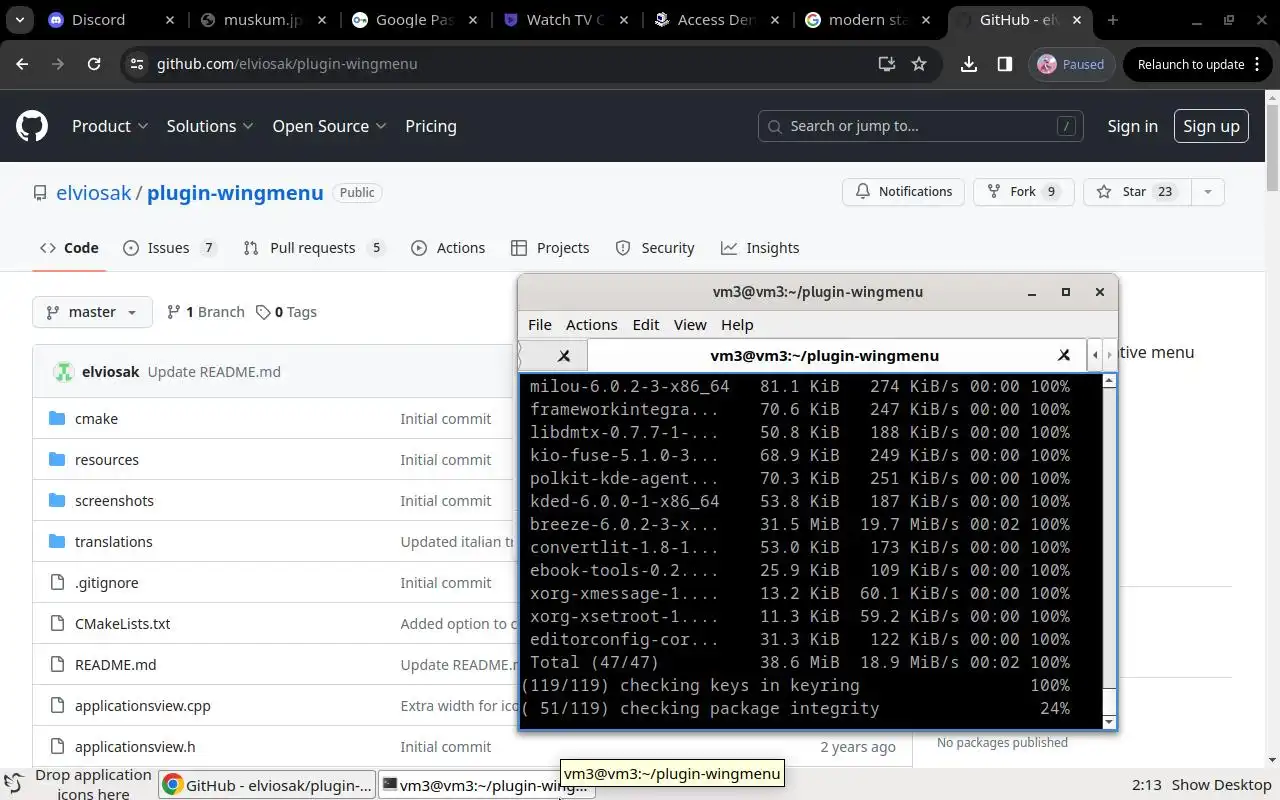The width and height of the screenshot is (1280, 800).
Task: Open the README.md file
Action: (115, 665)
